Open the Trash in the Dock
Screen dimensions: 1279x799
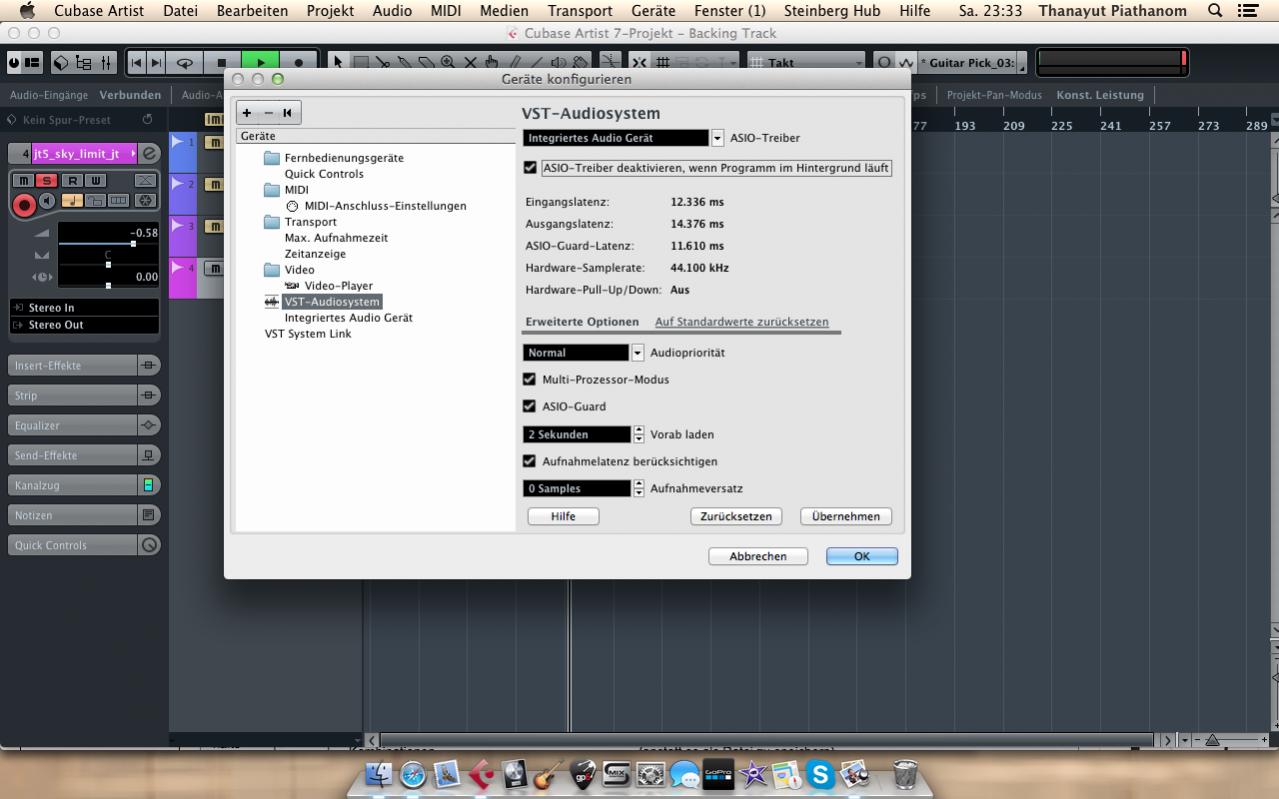(x=905, y=772)
